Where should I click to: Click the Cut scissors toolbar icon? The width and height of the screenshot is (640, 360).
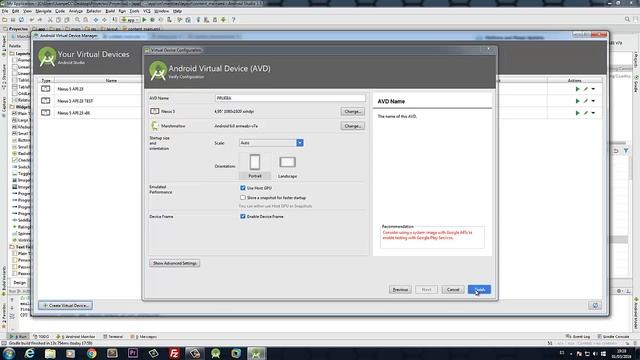coord(50,20)
